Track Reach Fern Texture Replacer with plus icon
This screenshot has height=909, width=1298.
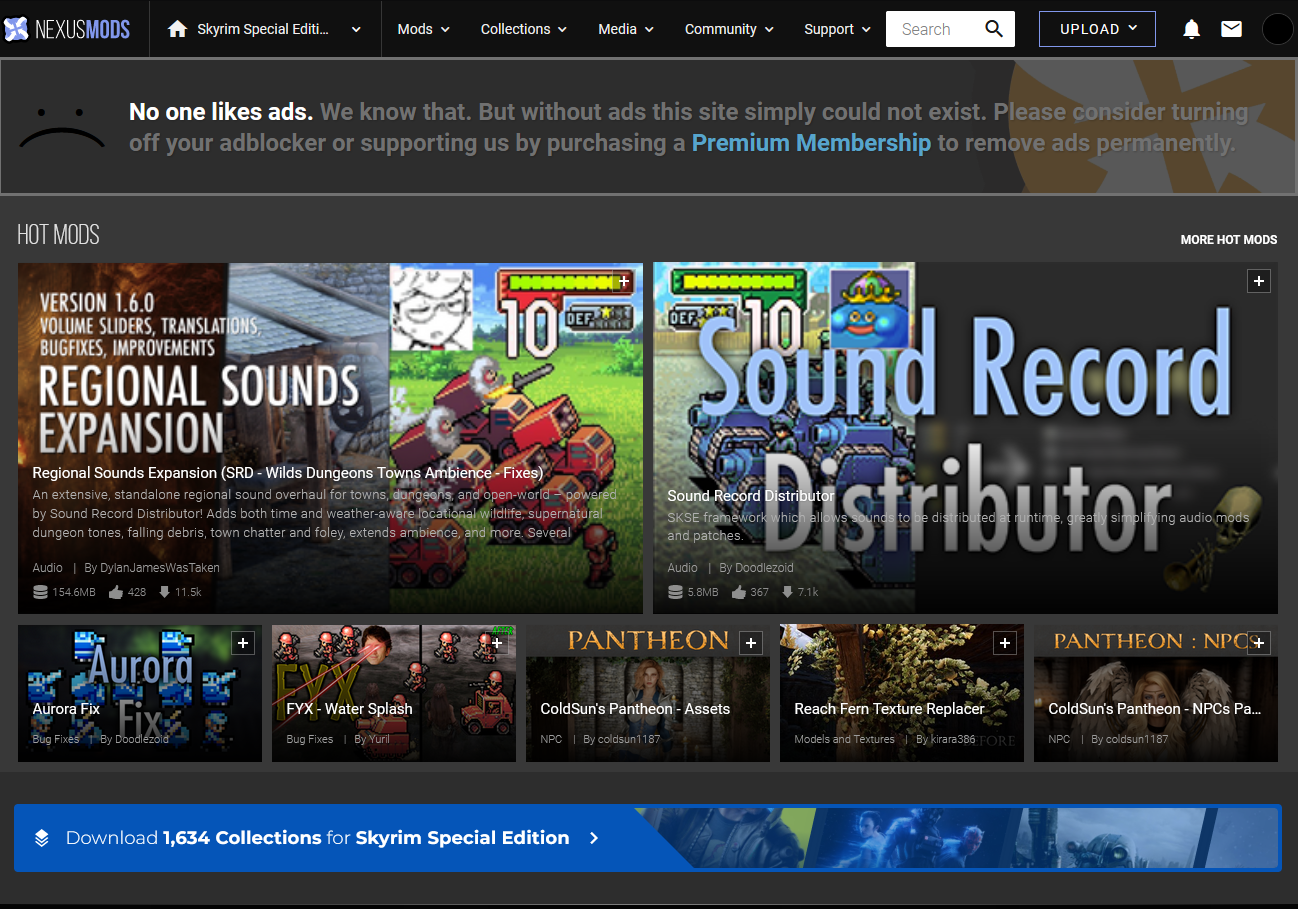click(1004, 643)
